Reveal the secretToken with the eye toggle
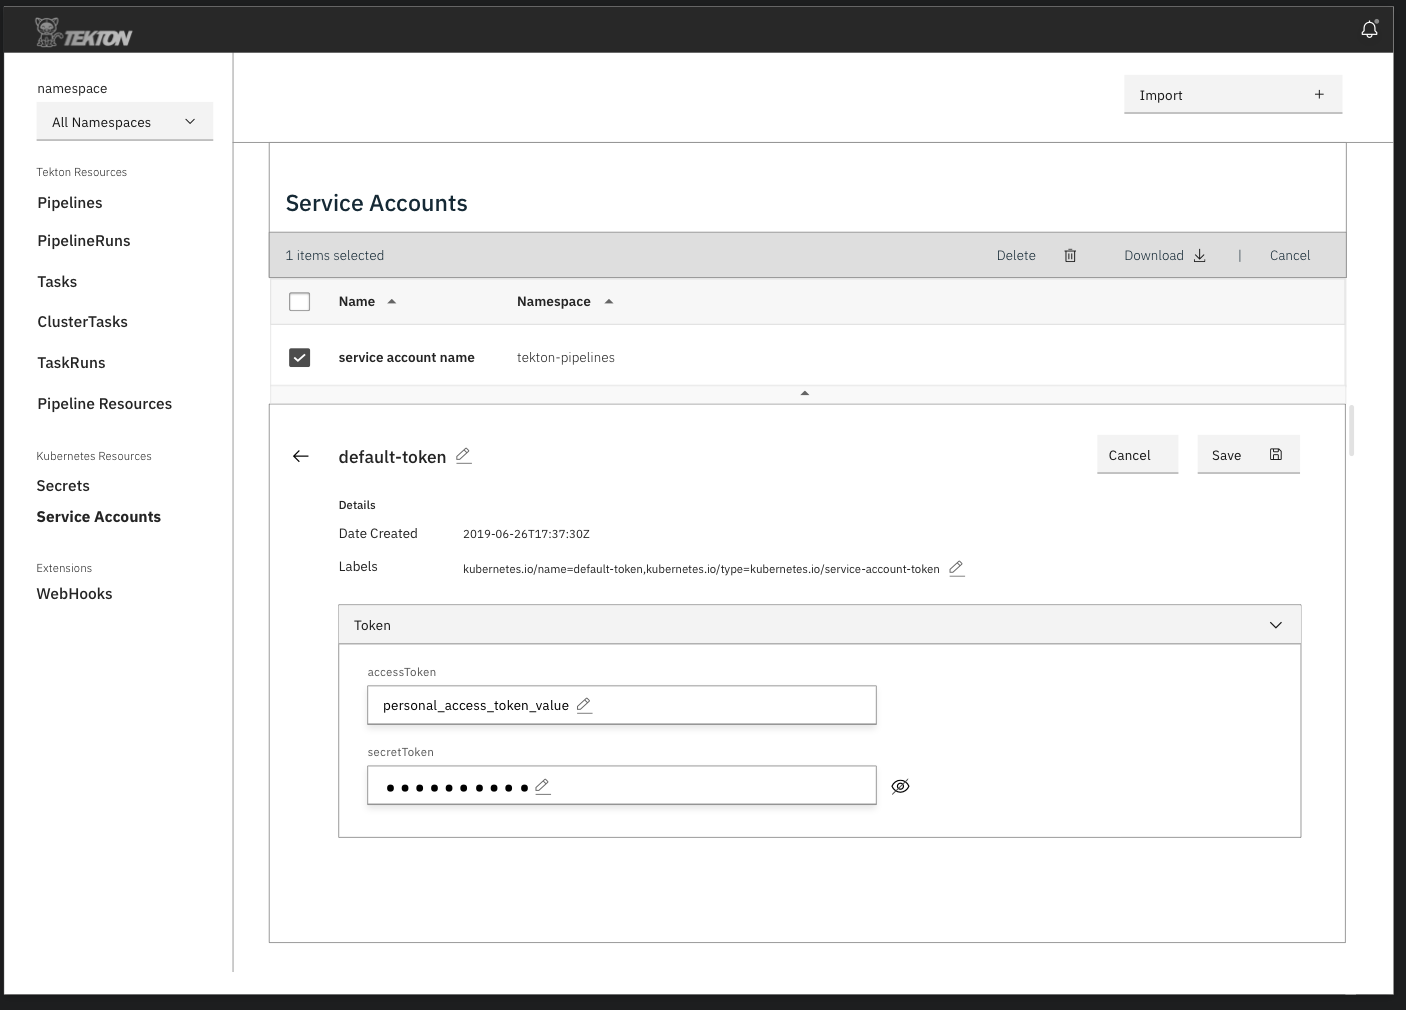This screenshot has width=1406, height=1010. coord(900,786)
